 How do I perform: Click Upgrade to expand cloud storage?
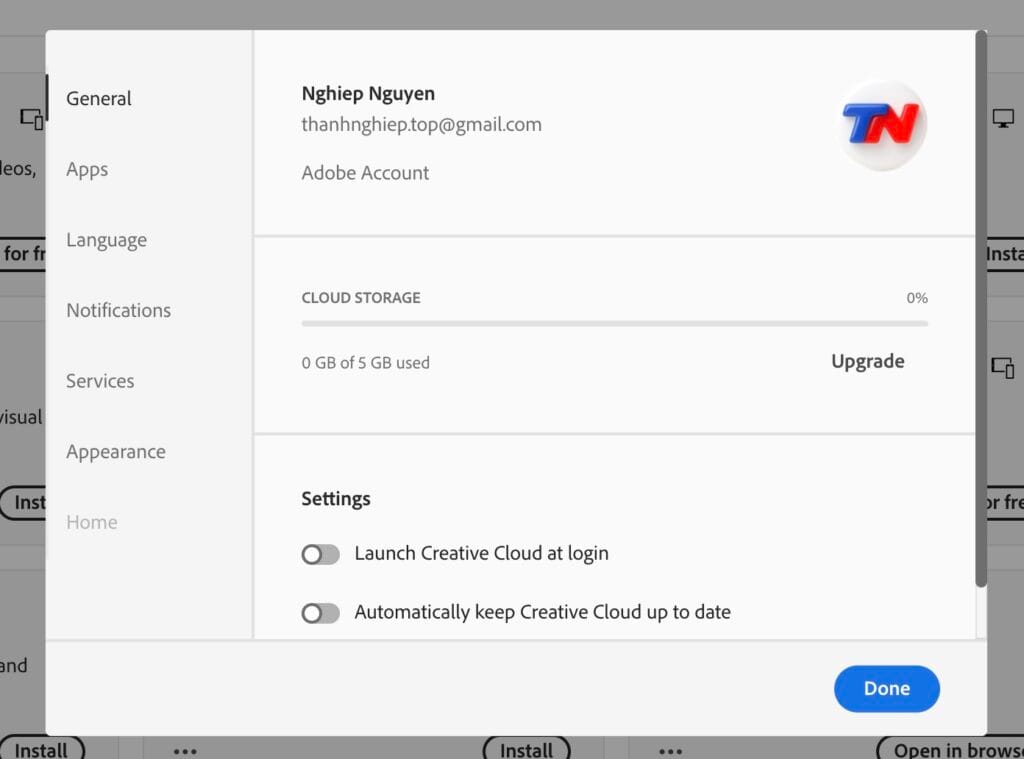click(x=867, y=361)
